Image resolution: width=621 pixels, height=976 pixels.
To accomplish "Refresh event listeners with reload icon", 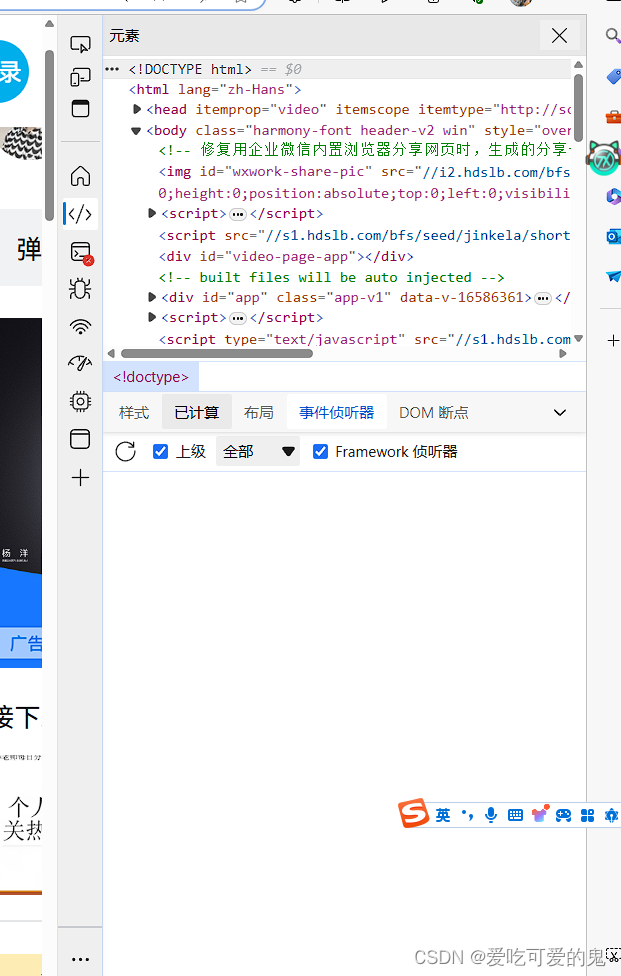I will [126, 451].
